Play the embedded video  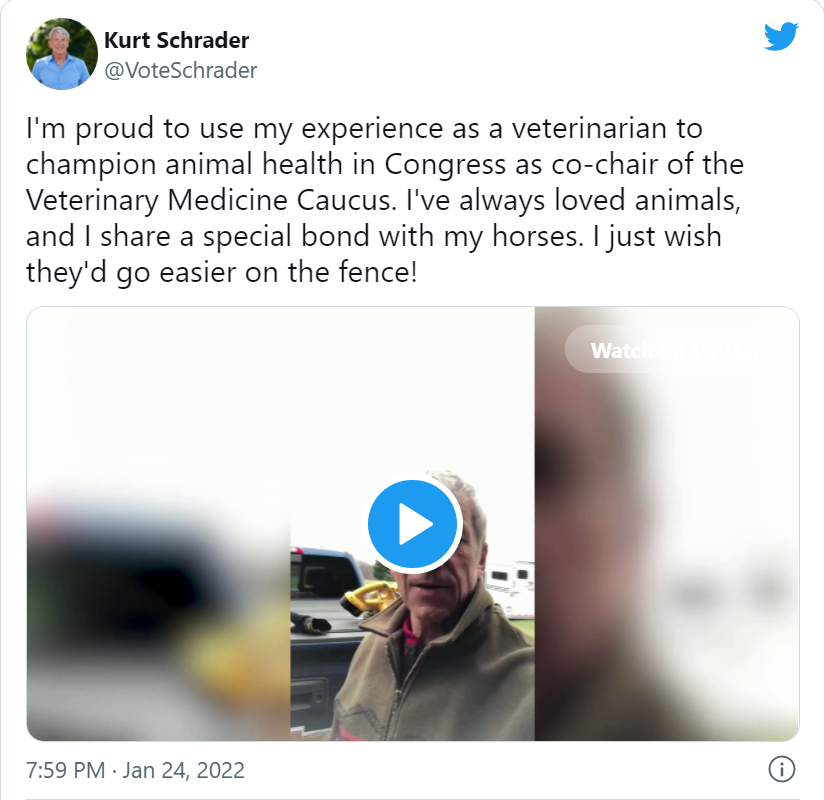(413, 524)
